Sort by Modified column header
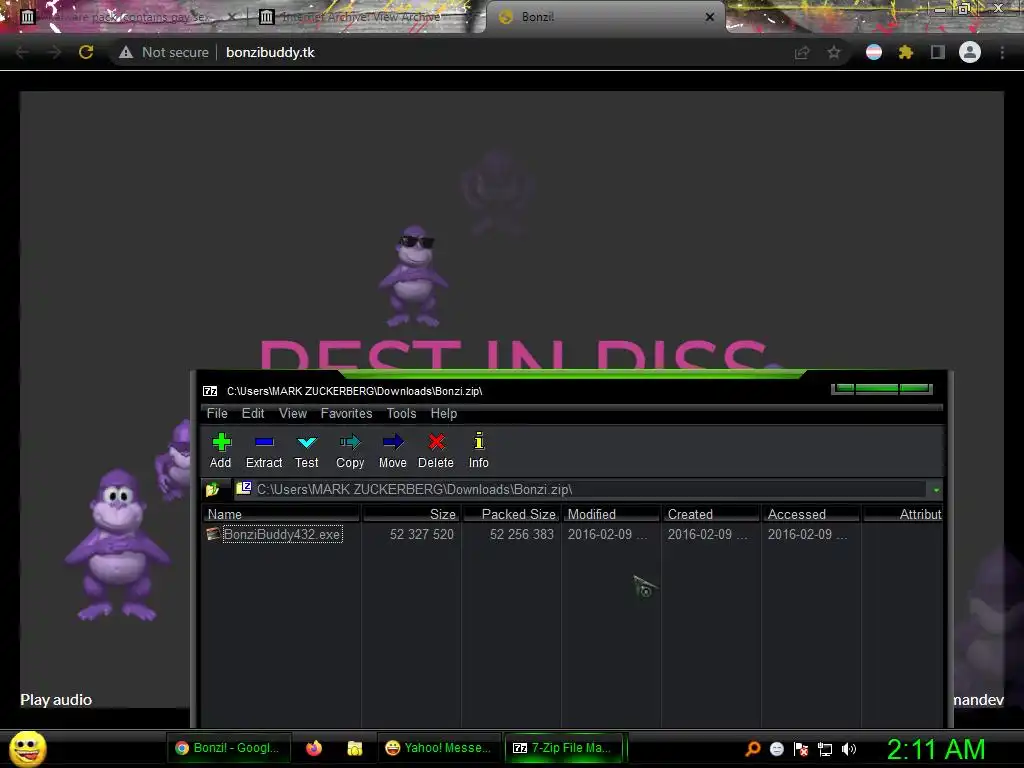Image resolution: width=1024 pixels, height=768 pixels. (x=611, y=514)
